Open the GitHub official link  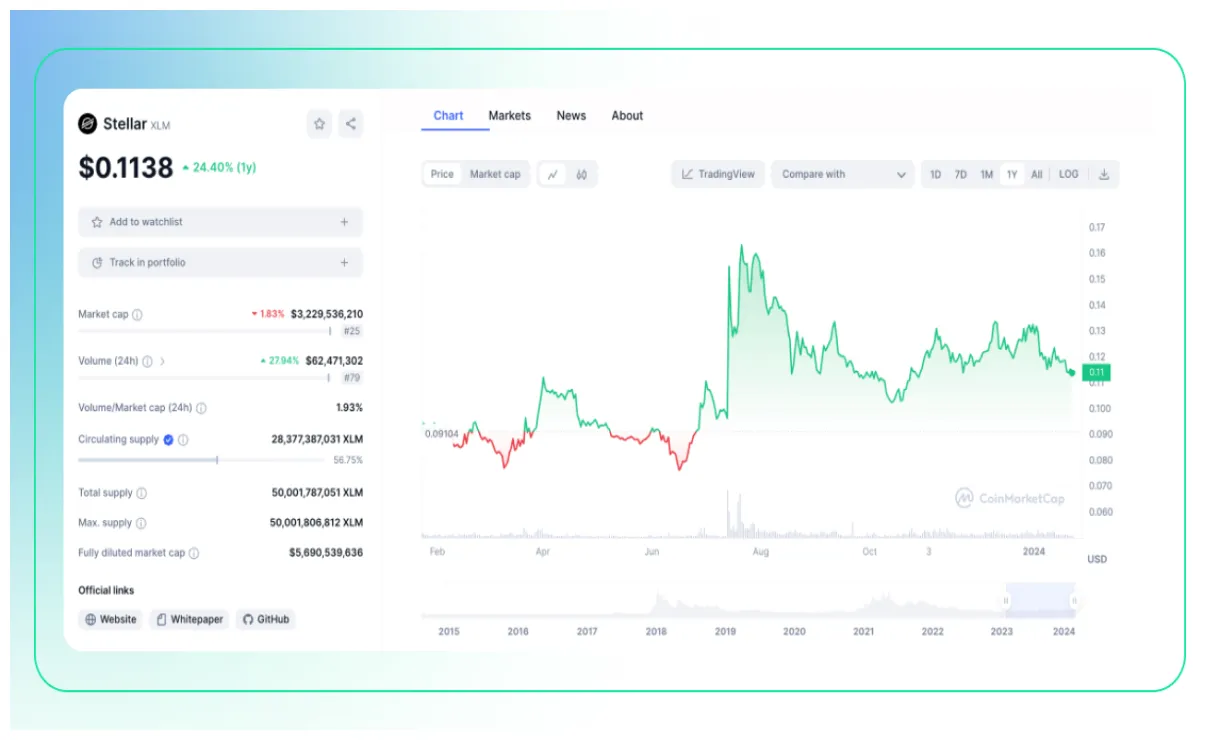(265, 619)
